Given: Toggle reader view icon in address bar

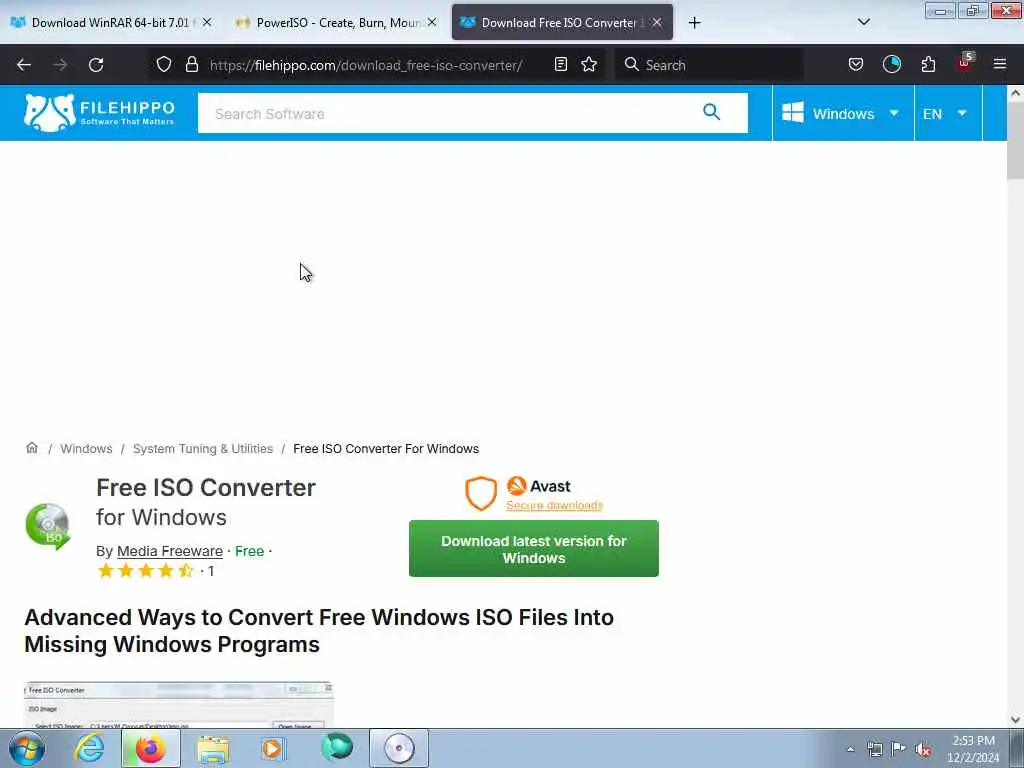Looking at the screenshot, I should tap(560, 64).
